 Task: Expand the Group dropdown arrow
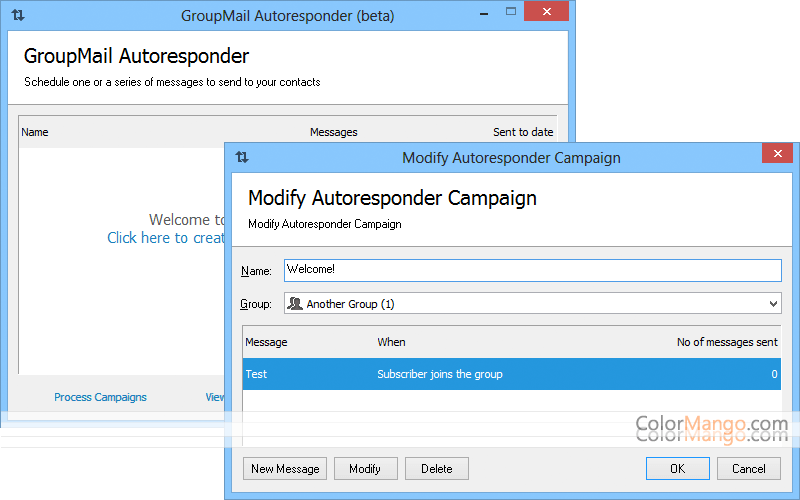point(772,304)
